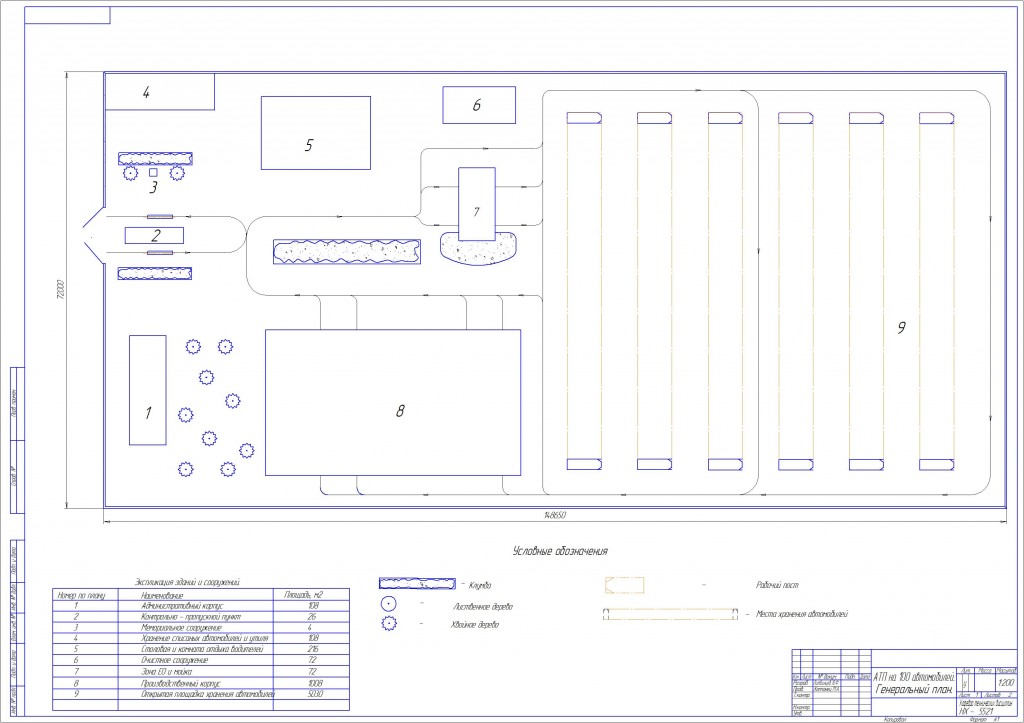Click area value 216 in table
1024x723 pixels.
(313, 650)
